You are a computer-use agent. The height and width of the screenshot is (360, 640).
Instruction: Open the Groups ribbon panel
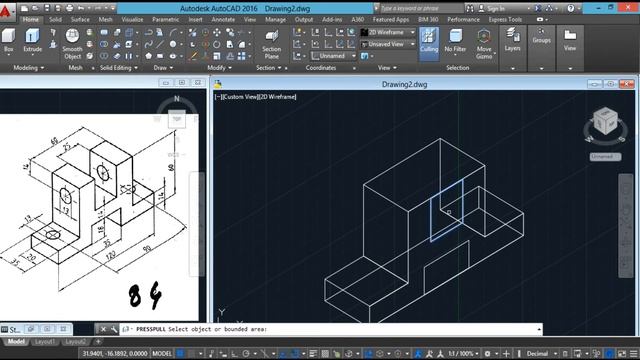(x=541, y=37)
